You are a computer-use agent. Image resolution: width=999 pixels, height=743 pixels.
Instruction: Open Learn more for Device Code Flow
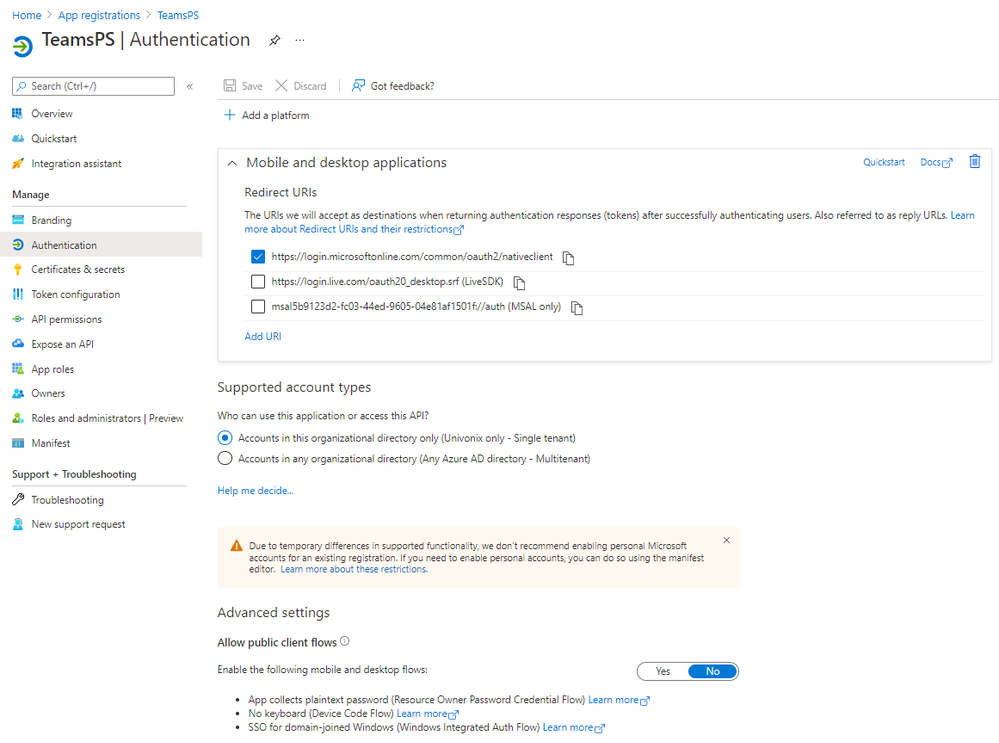pyautogui.click(x=427, y=714)
